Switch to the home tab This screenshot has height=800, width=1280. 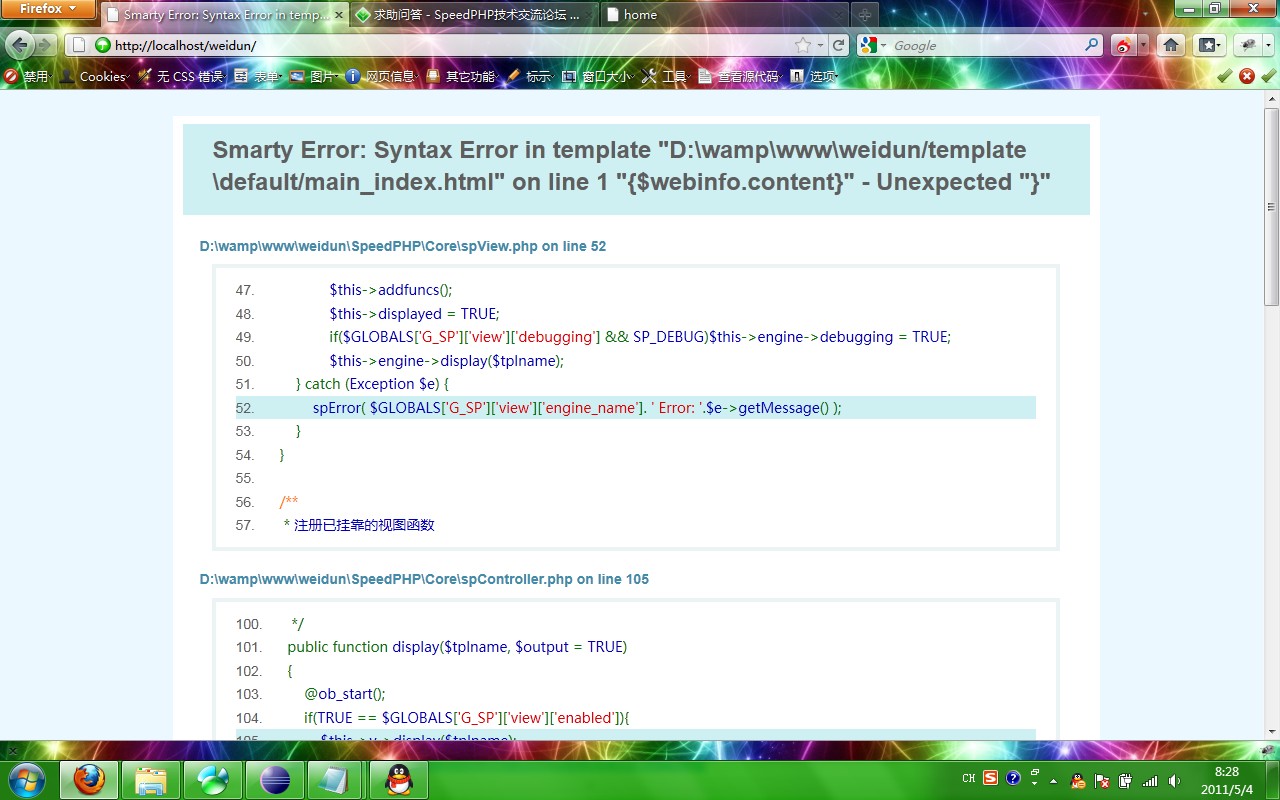coord(724,15)
